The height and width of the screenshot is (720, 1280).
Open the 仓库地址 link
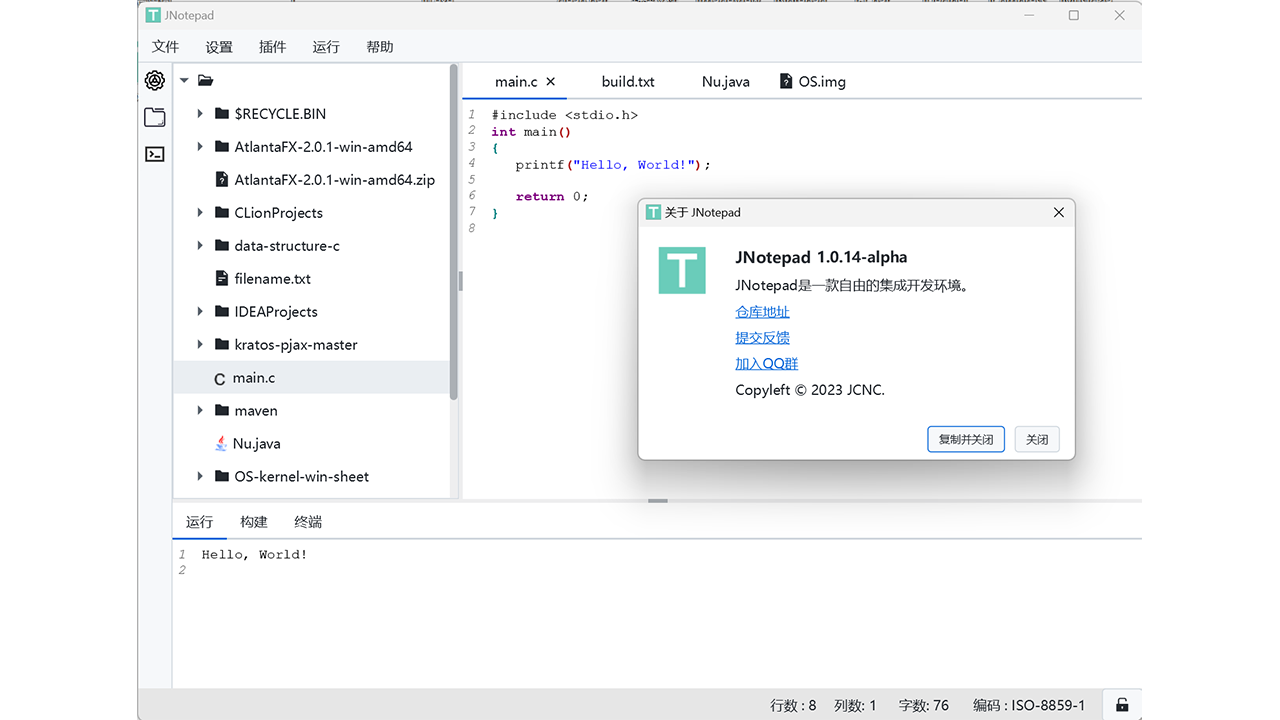762,311
